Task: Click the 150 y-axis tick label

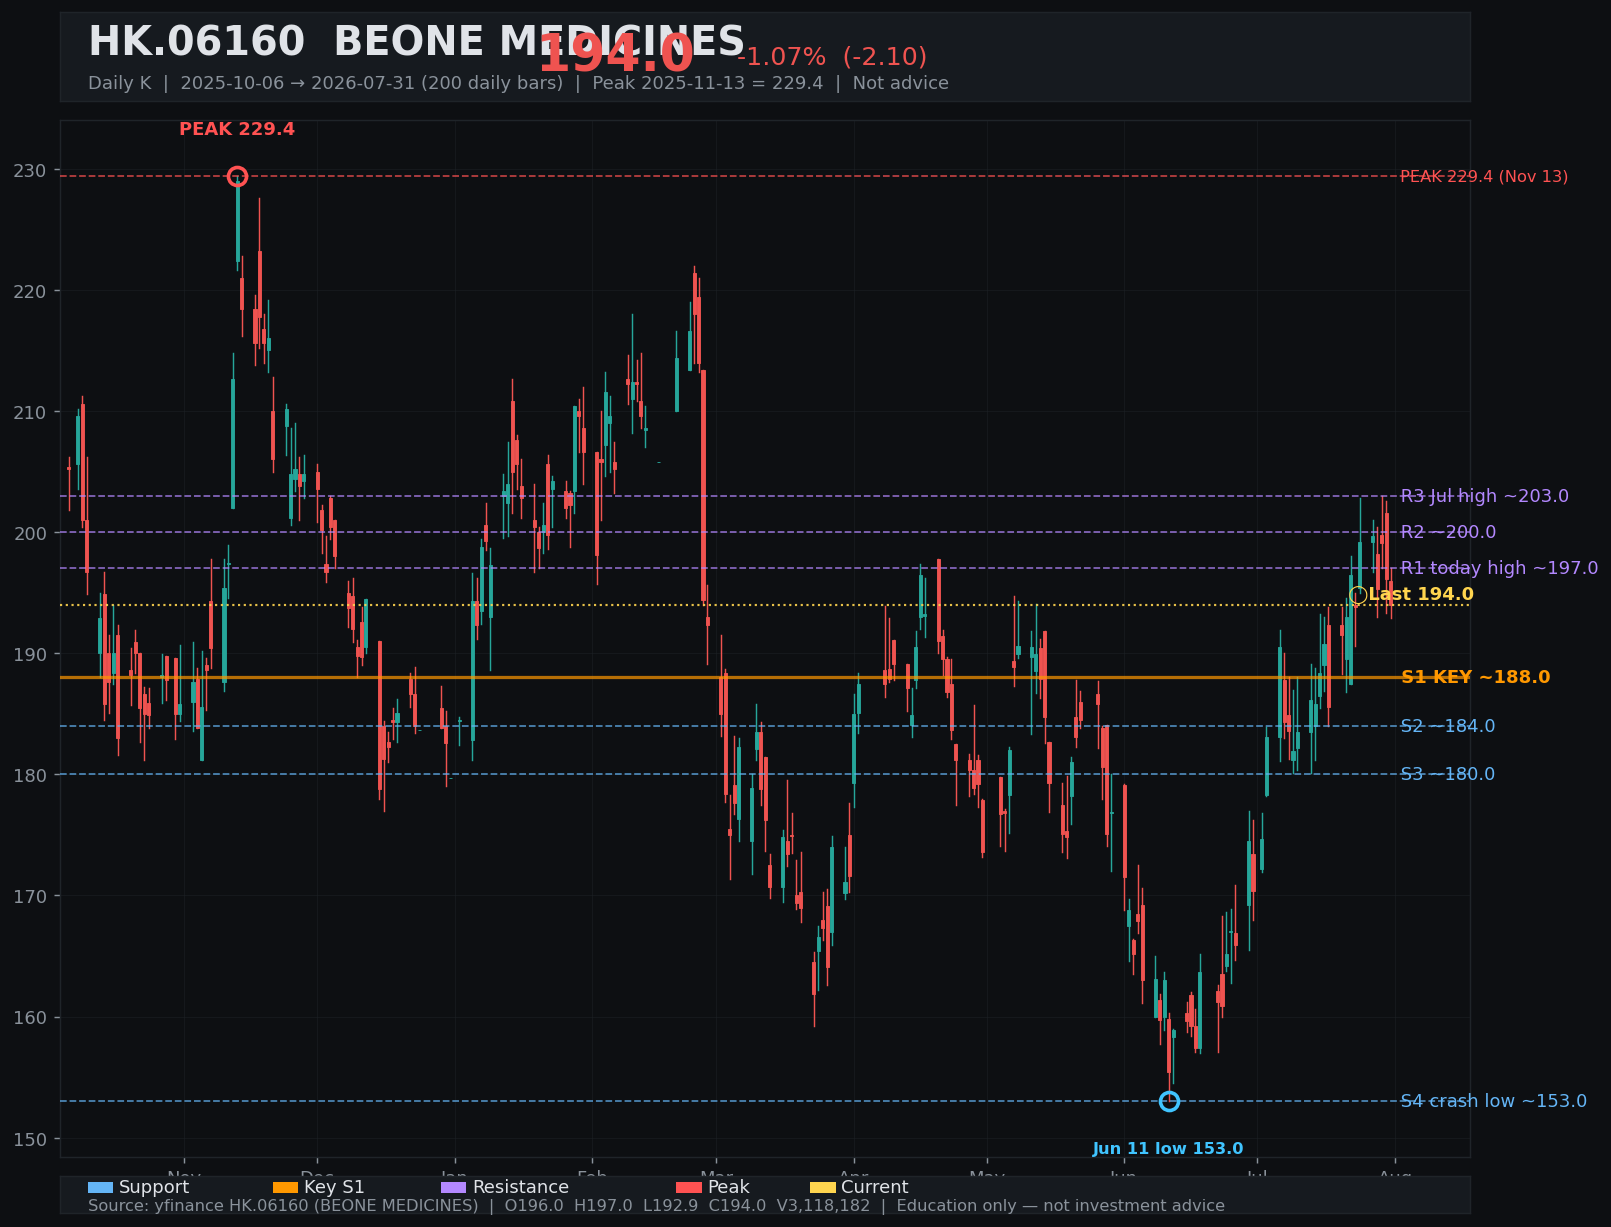Action: 29,1139
